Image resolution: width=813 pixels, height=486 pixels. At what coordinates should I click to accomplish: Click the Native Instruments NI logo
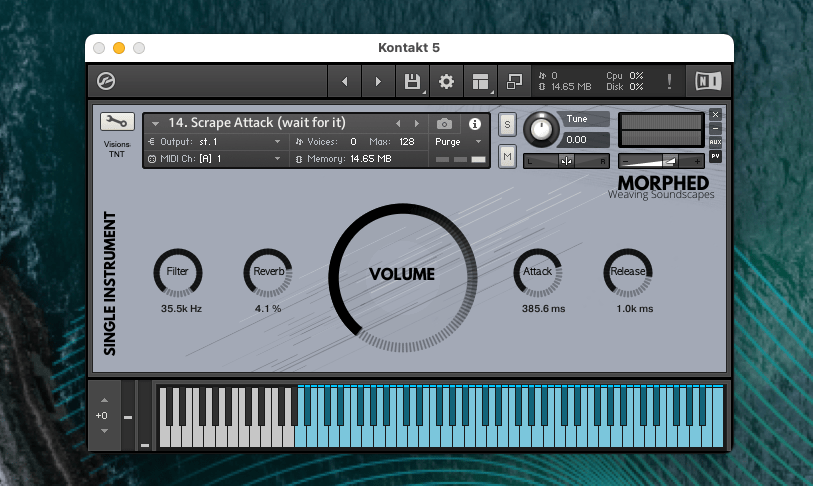tap(708, 81)
